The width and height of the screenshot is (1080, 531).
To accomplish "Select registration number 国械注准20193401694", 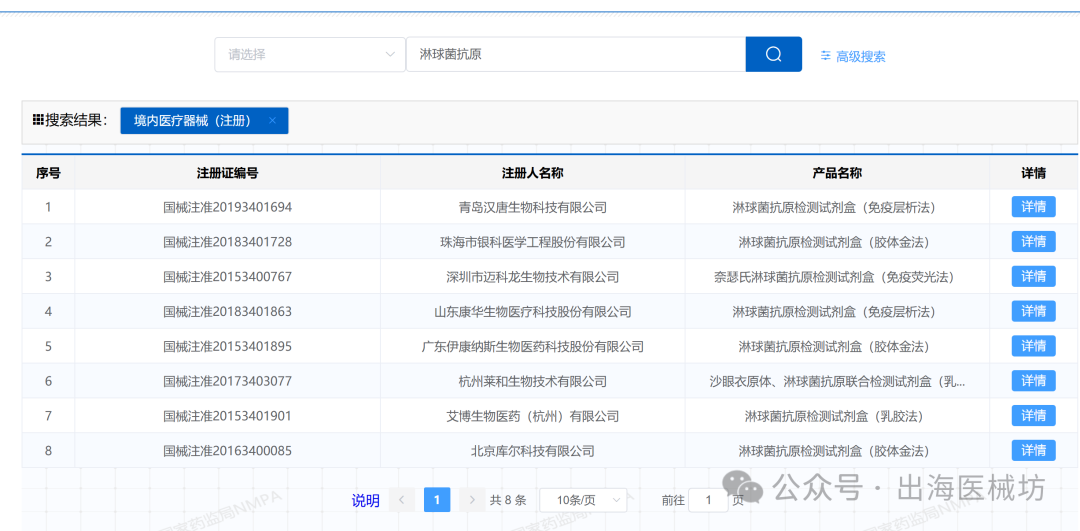I will point(227,207).
